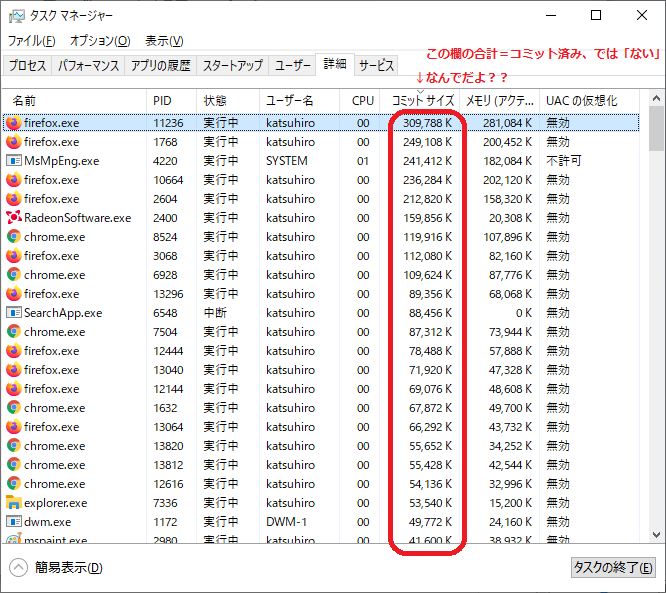This screenshot has width=666, height=593.
Task: Click firefox.exe icon for PID 1768
Action: coord(14,142)
